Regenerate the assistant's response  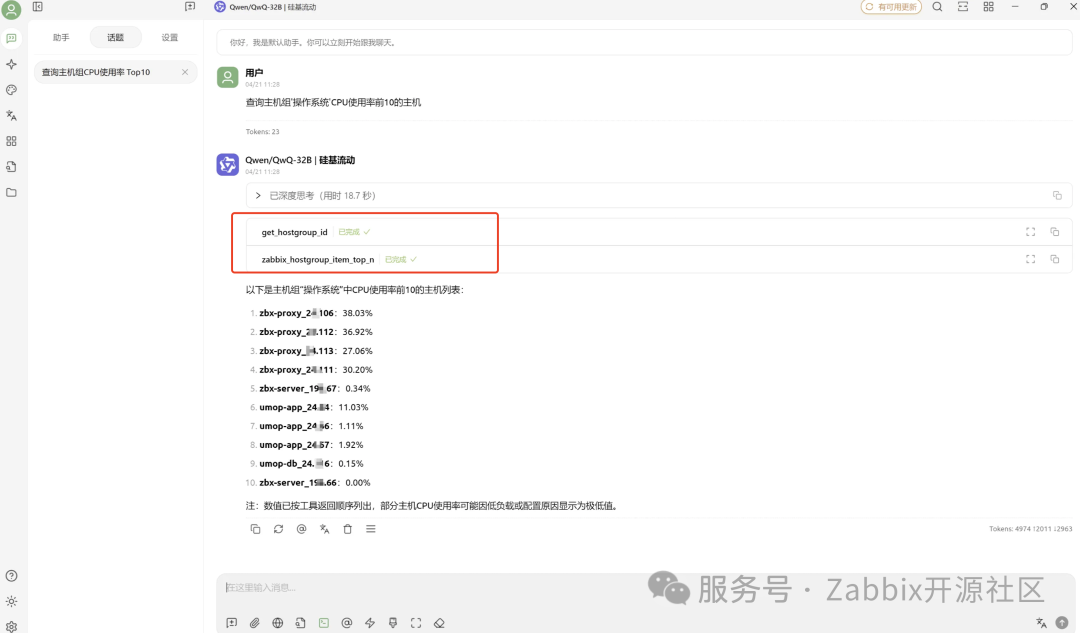coord(278,529)
